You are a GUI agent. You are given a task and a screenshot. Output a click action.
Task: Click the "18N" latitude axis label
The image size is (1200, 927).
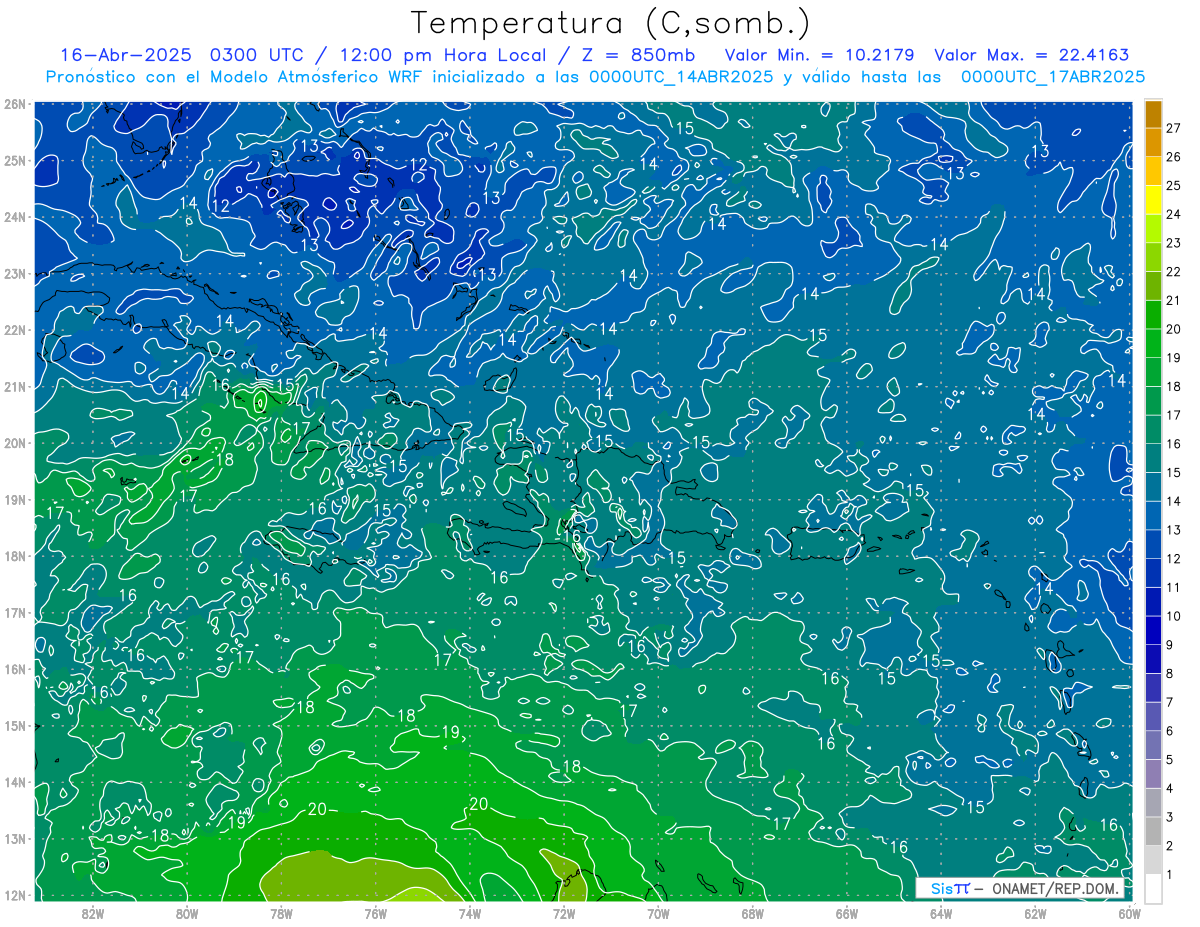tap(14, 556)
